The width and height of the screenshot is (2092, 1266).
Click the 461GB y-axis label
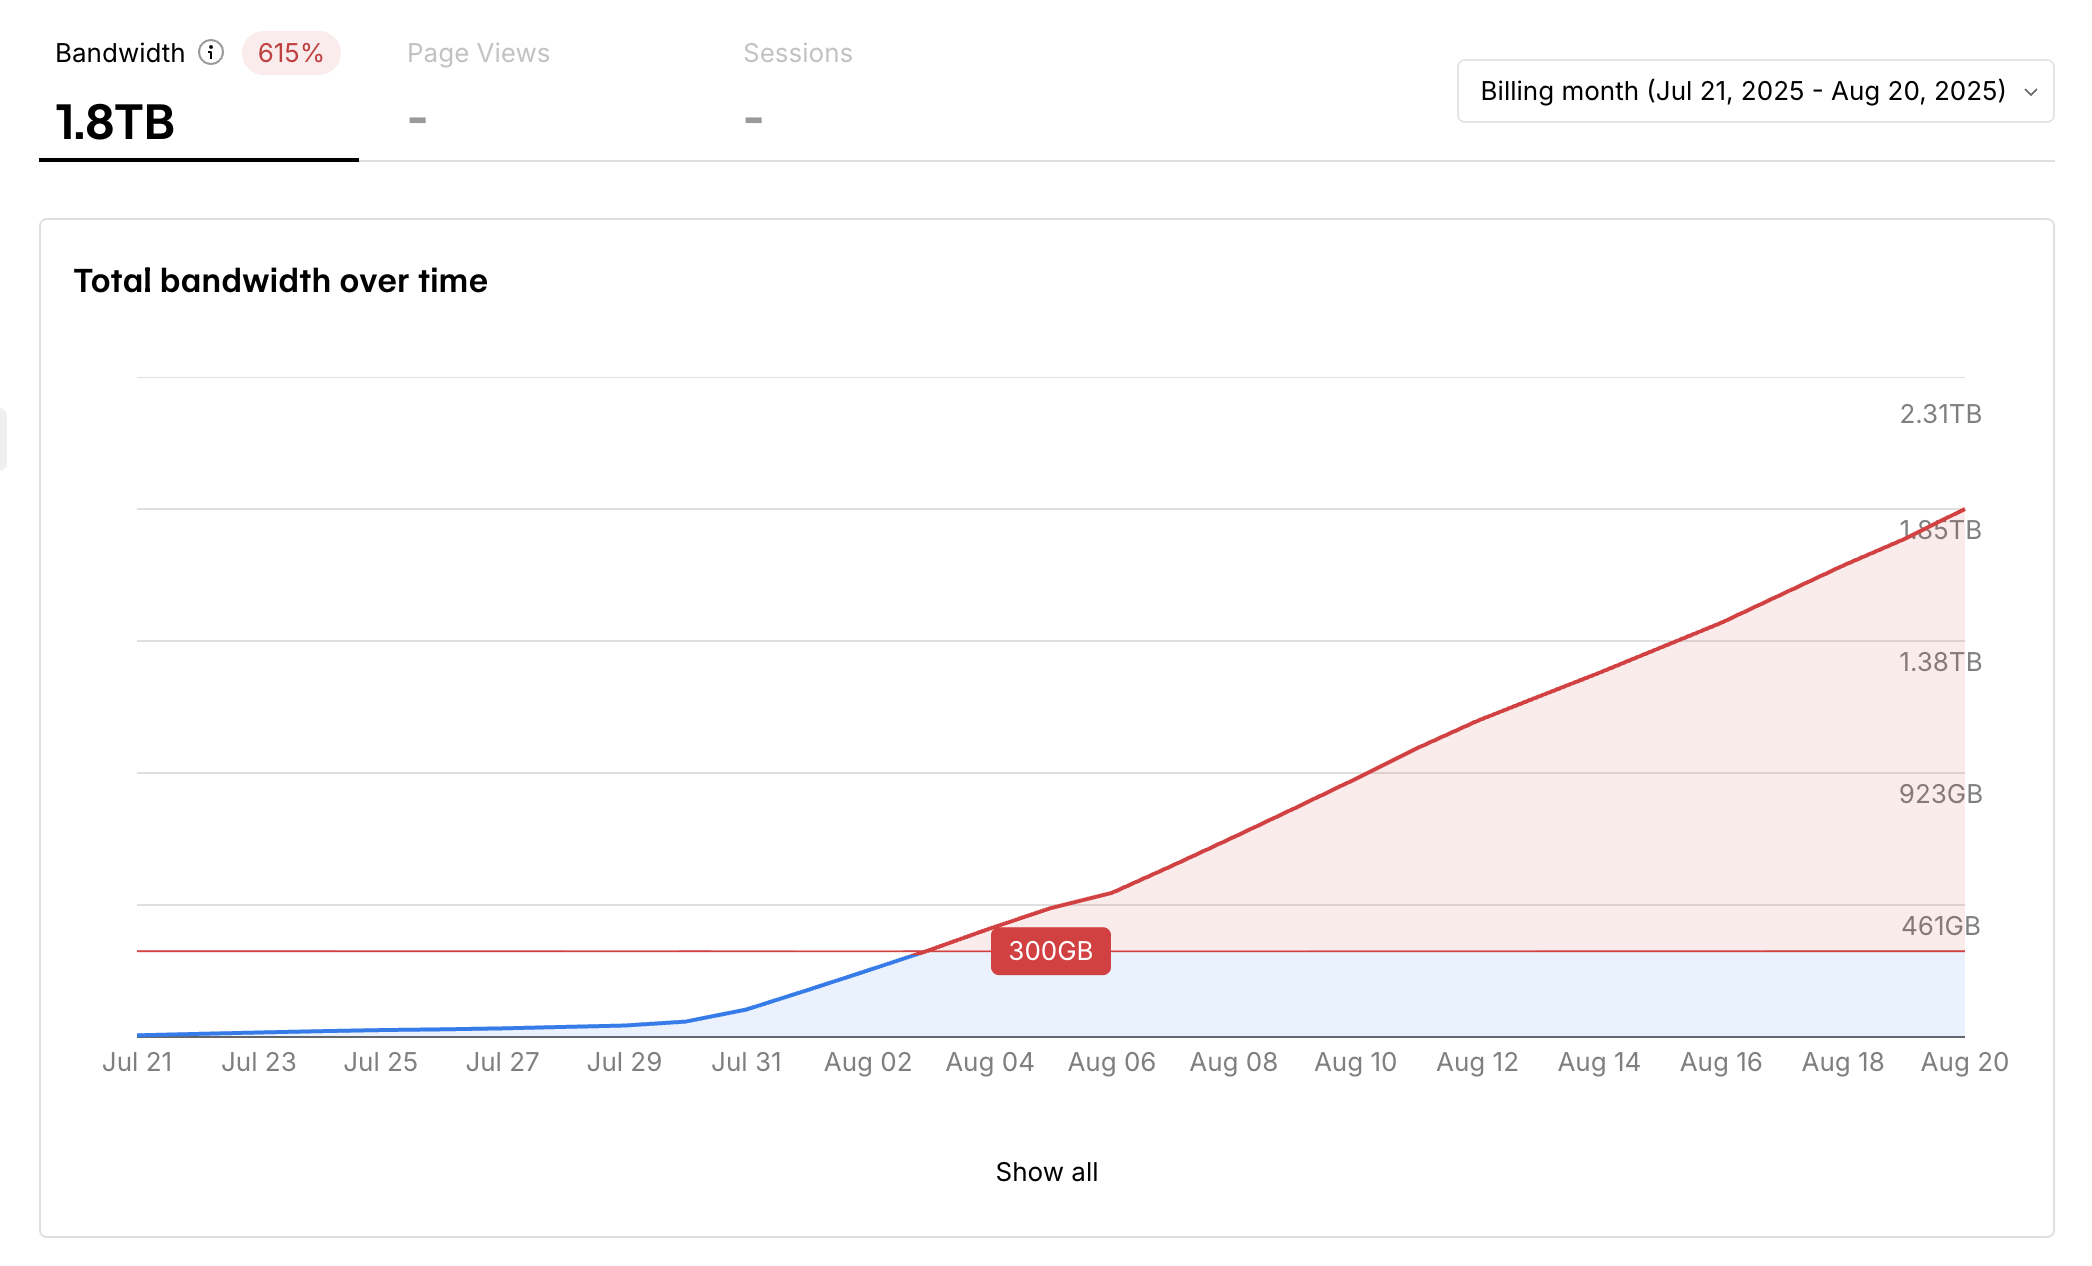pyautogui.click(x=1940, y=926)
